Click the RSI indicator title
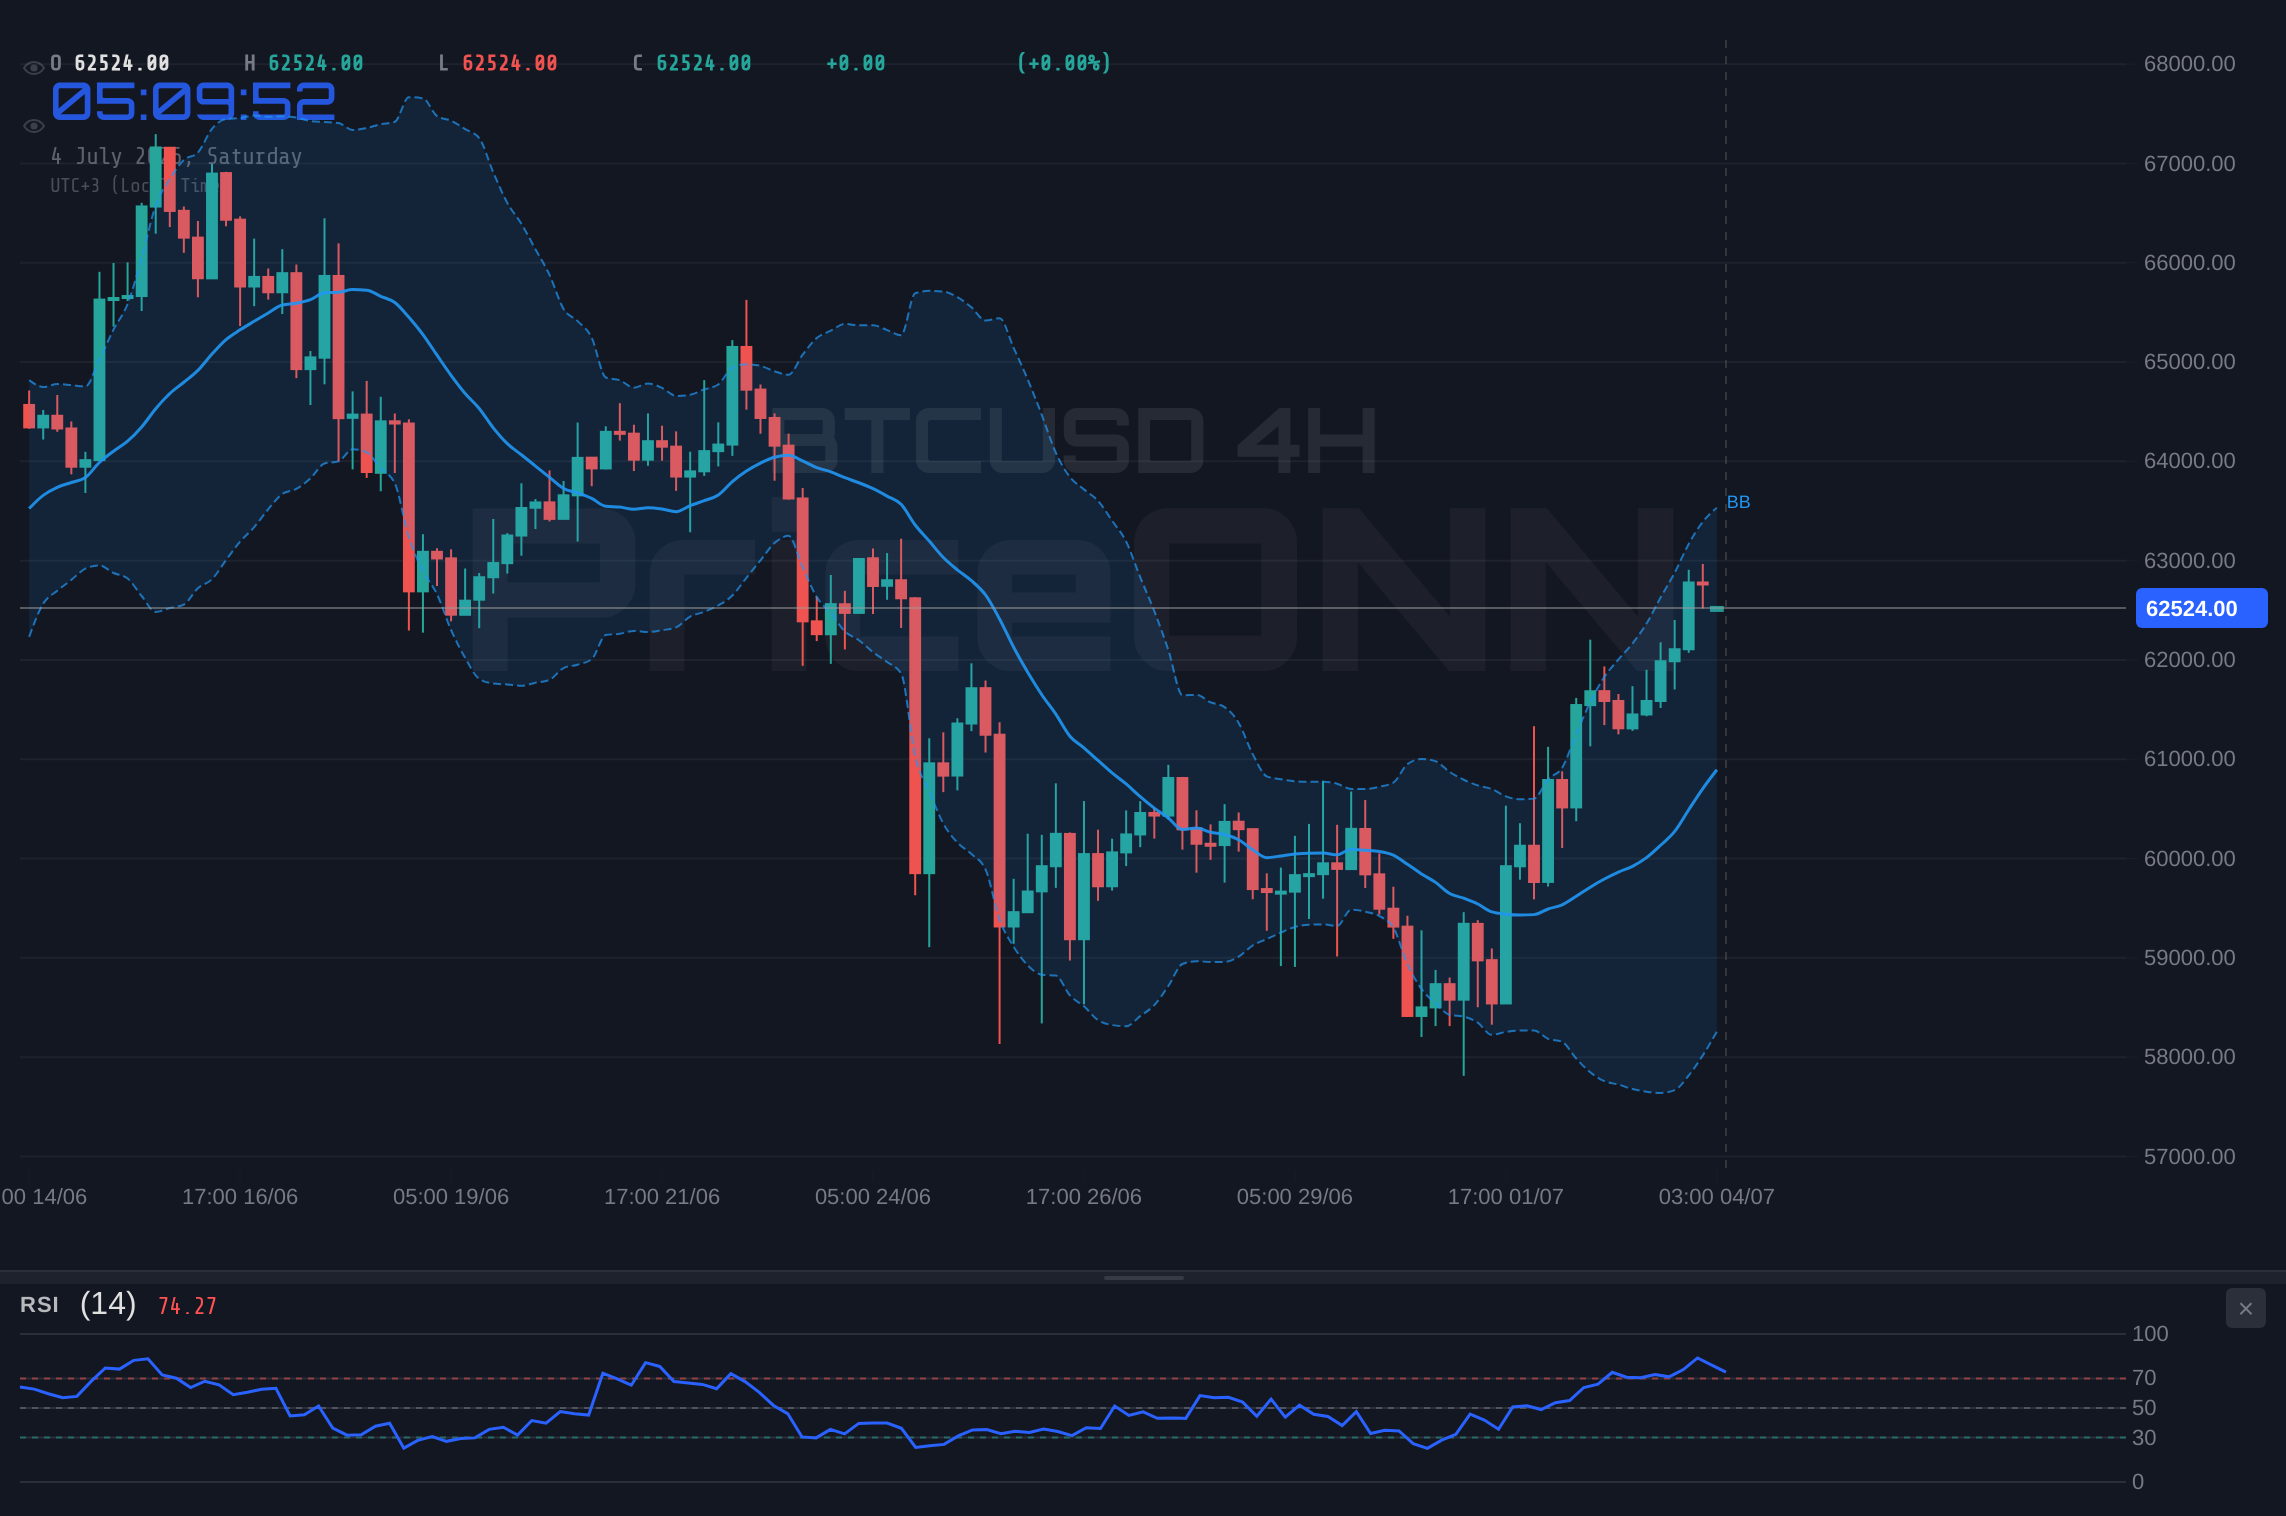 (x=39, y=1305)
